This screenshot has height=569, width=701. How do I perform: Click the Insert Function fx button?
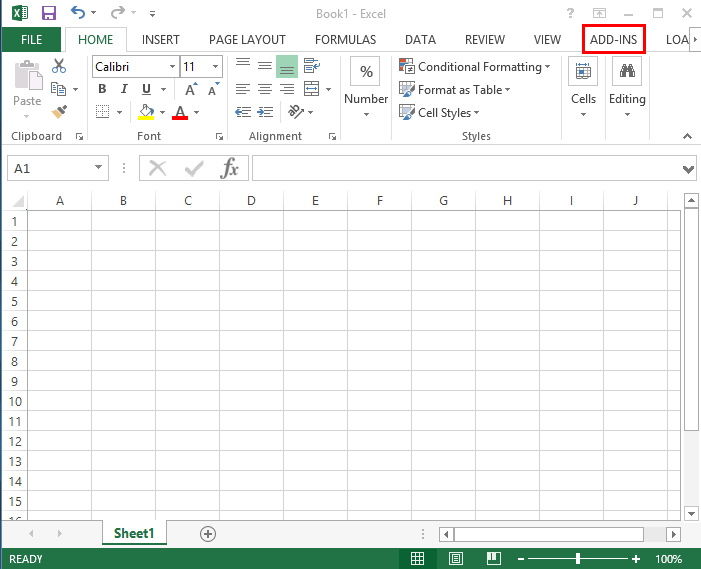coord(230,168)
